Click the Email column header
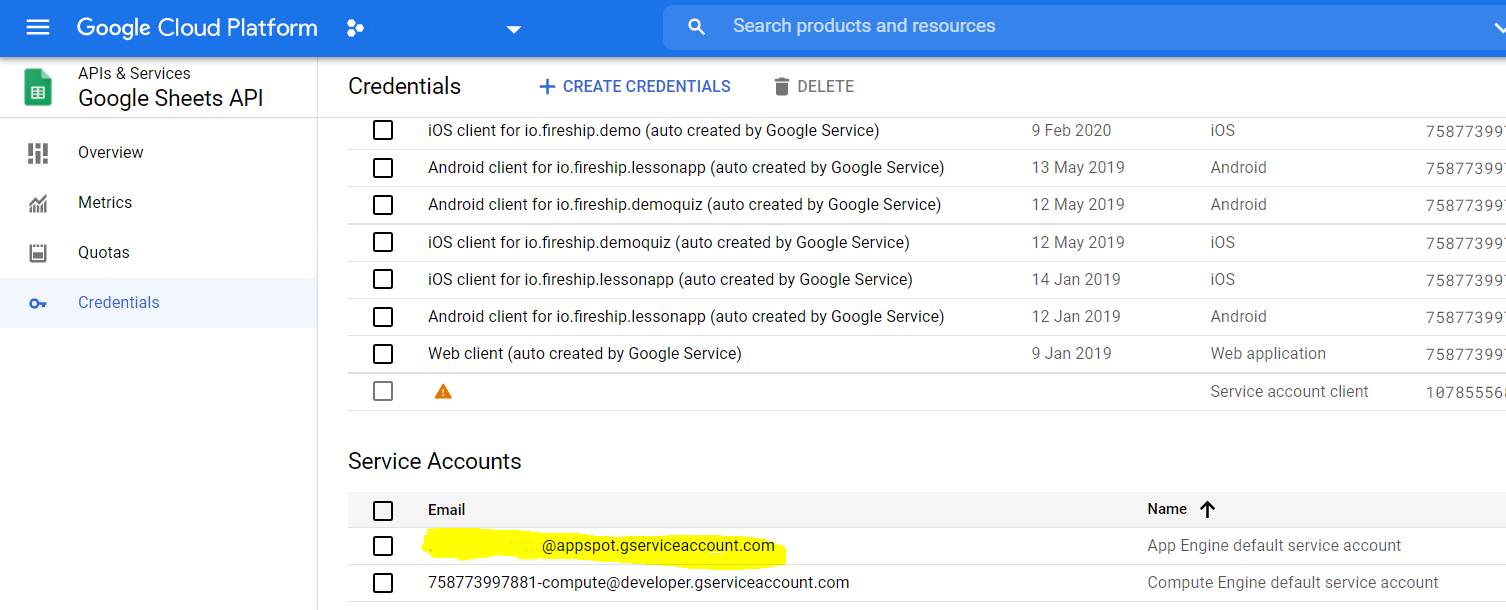 pyautogui.click(x=447, y=509)
